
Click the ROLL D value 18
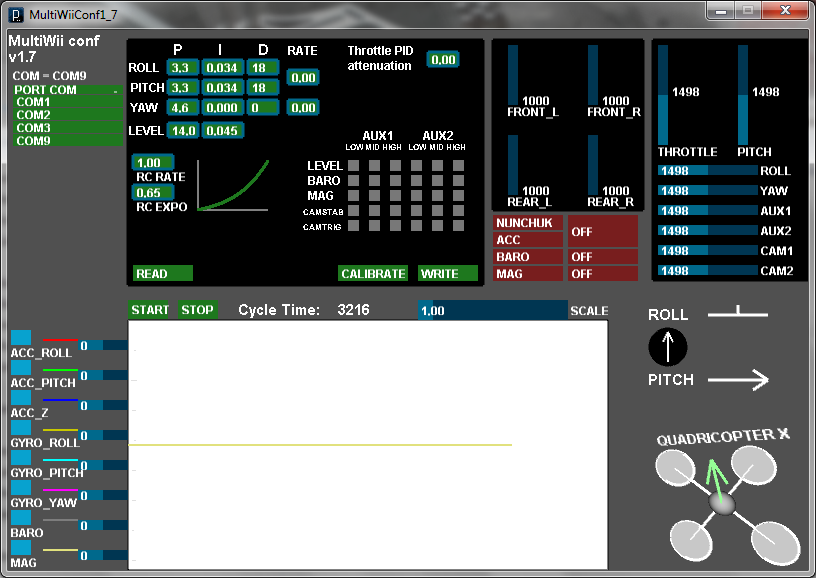[x=263, y=68]
